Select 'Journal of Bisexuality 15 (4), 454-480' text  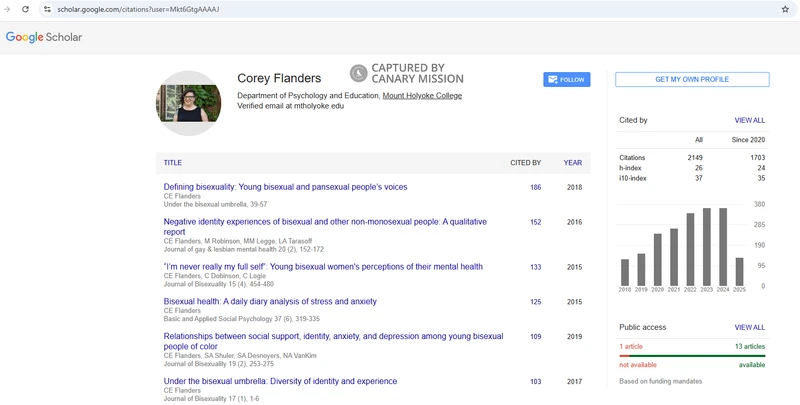tap(218, 284)
